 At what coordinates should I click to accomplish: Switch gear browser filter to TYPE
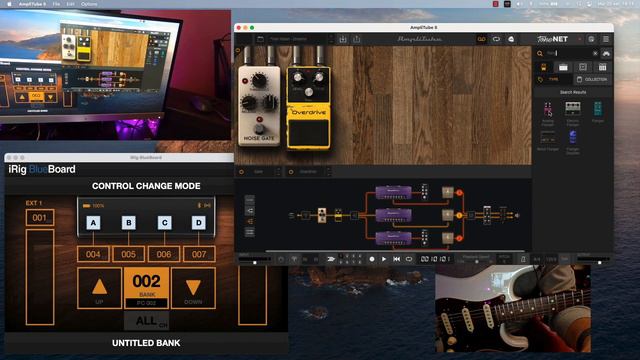click(x=553, y=80)
